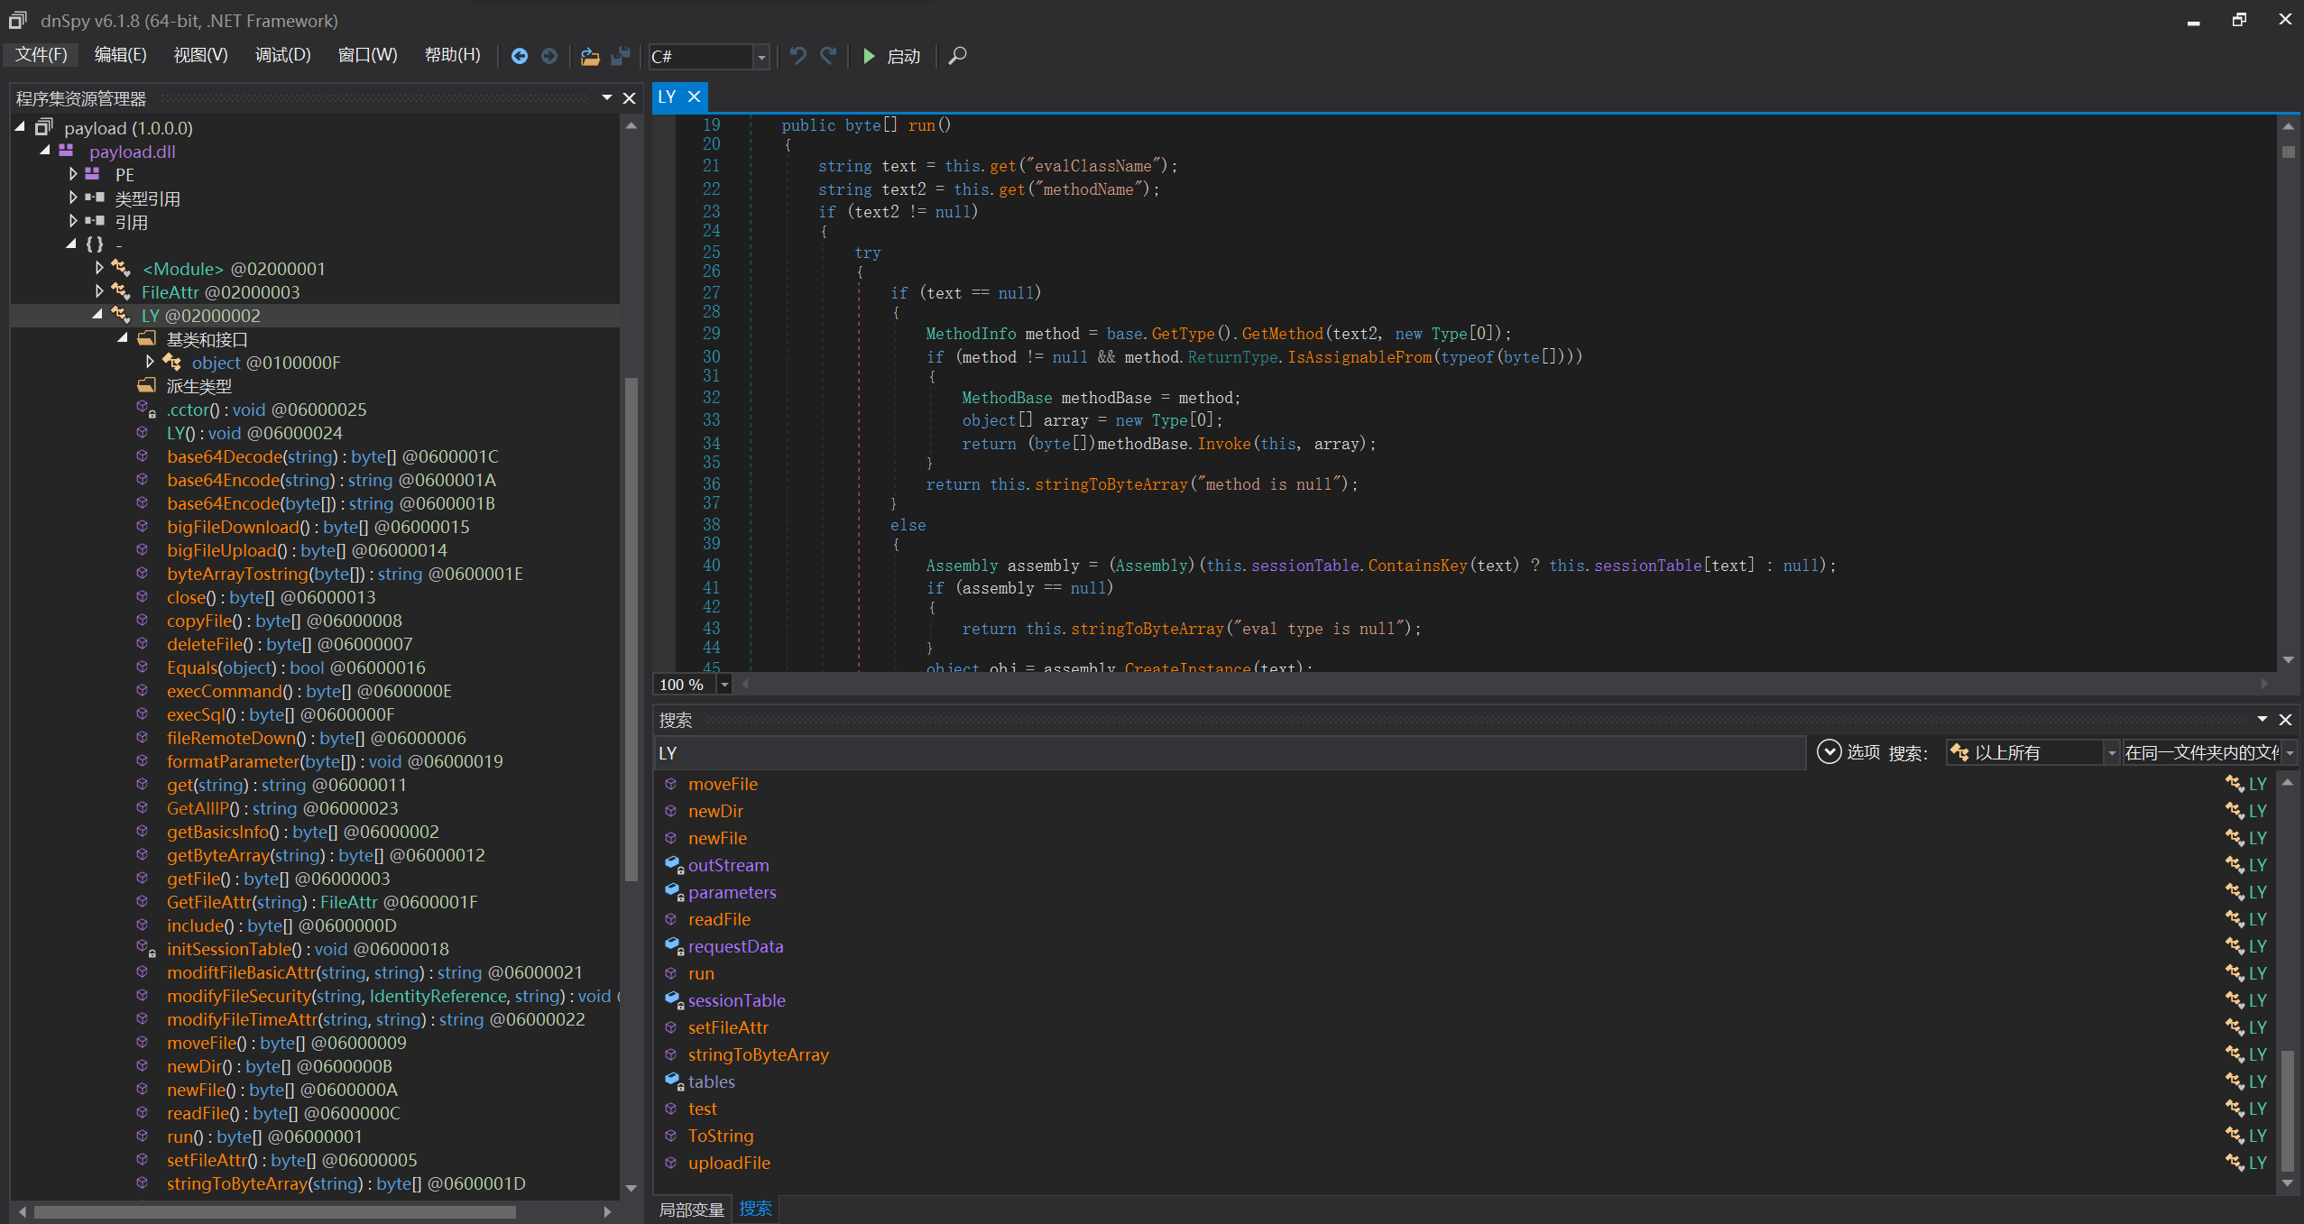Image resolution: width=2304 pixels, height=1224 pixels.
Task: Click the redo toolbar icon
Action: click(x=828, y=56)
